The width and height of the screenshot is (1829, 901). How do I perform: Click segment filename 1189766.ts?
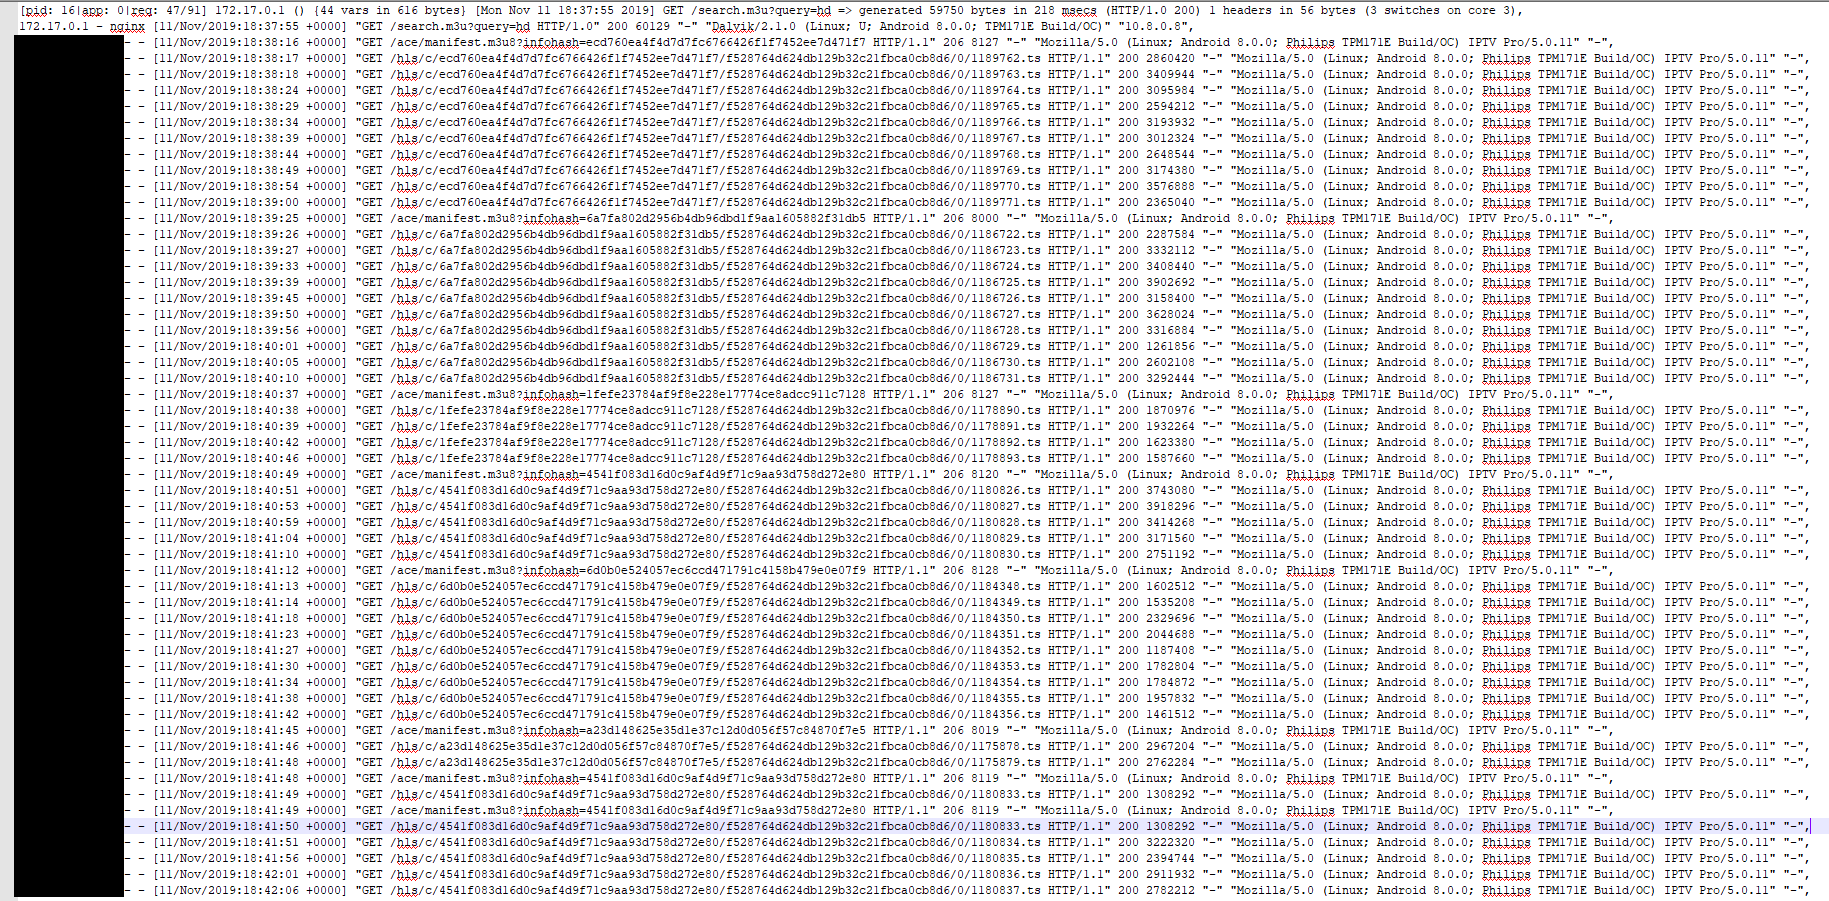(1005, 122)
